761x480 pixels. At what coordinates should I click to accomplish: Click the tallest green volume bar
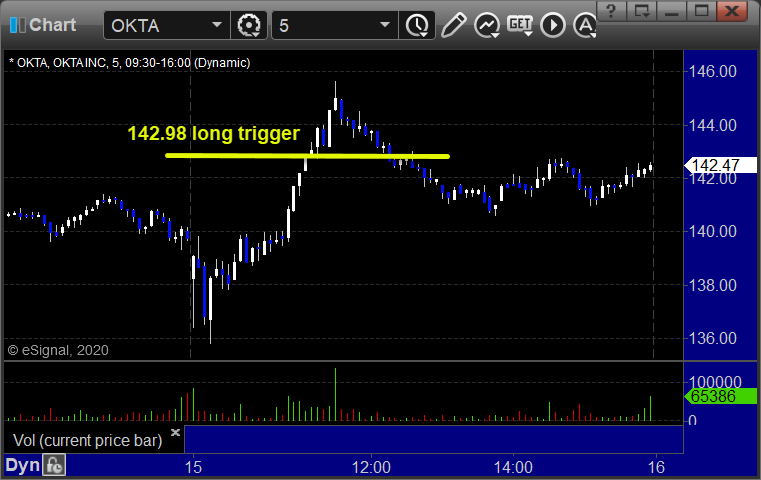pos(335,394)
